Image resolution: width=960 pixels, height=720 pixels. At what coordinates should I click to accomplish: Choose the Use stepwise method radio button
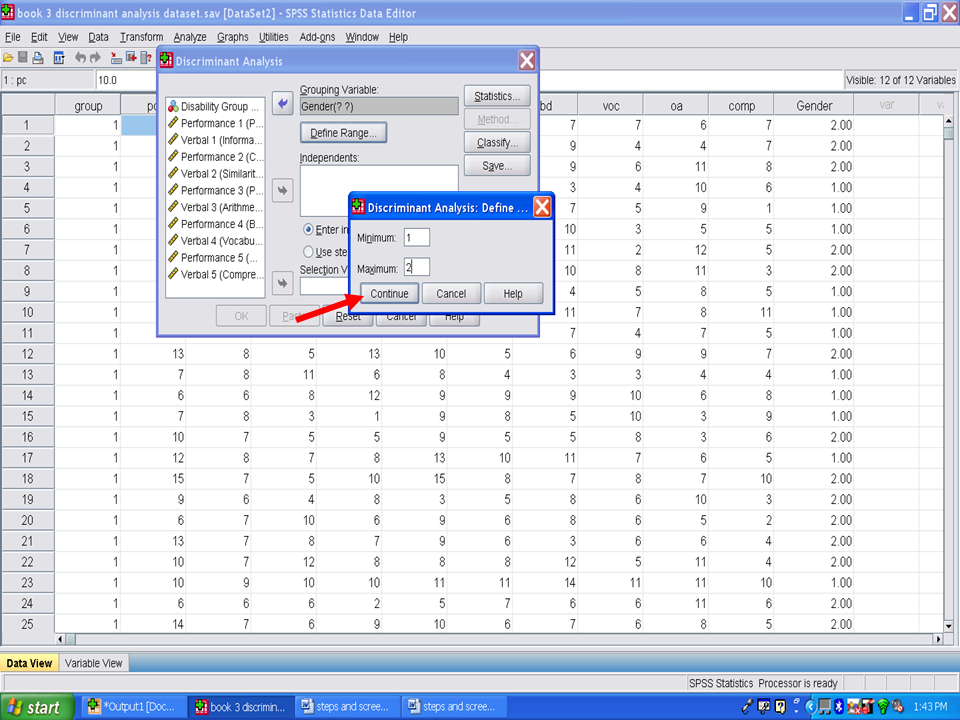coord(309,252)
